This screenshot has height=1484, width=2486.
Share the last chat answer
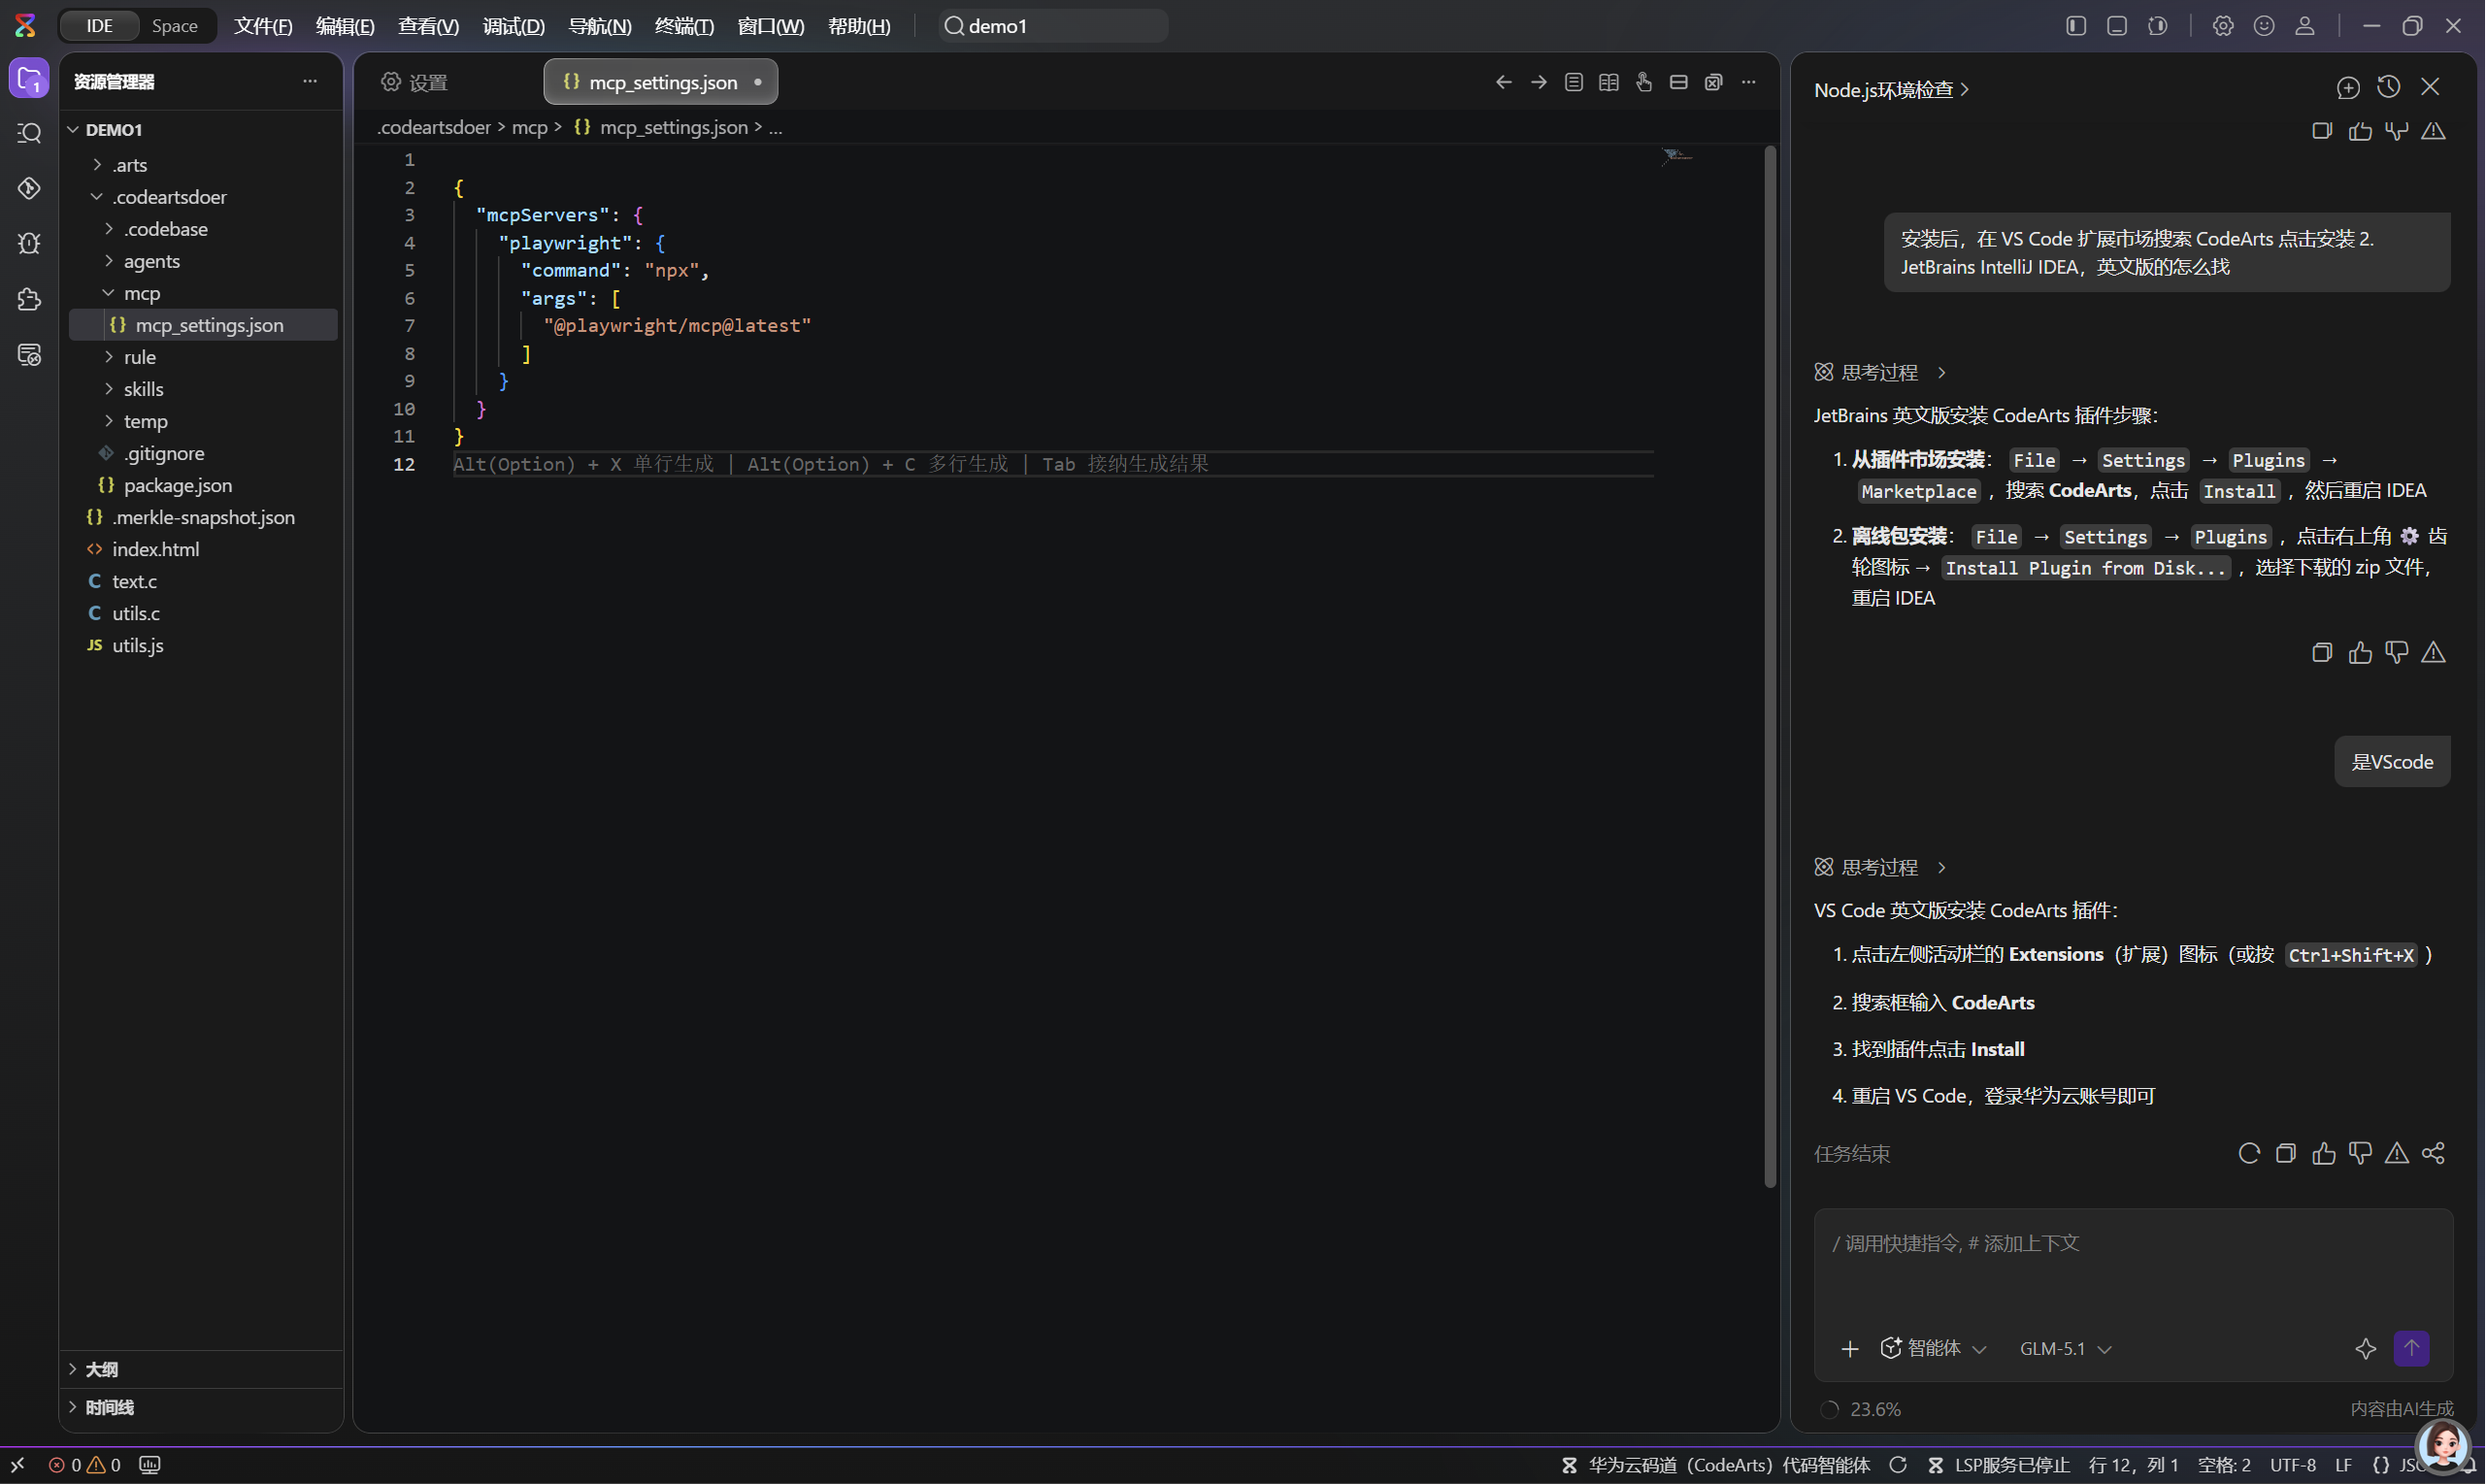coord(2433,1153)
